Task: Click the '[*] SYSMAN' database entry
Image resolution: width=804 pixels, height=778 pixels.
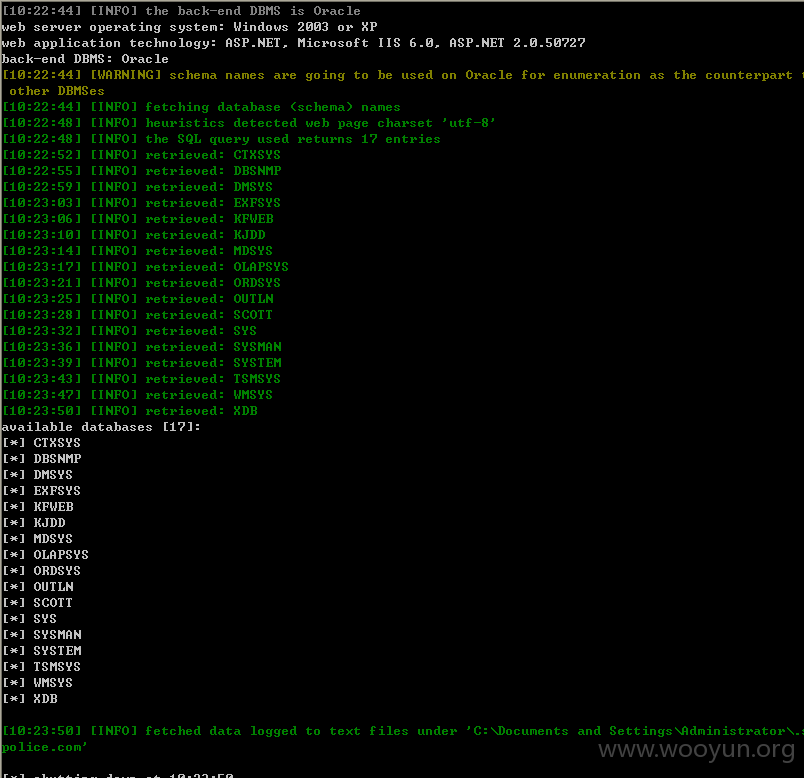Action: [42, 634]
